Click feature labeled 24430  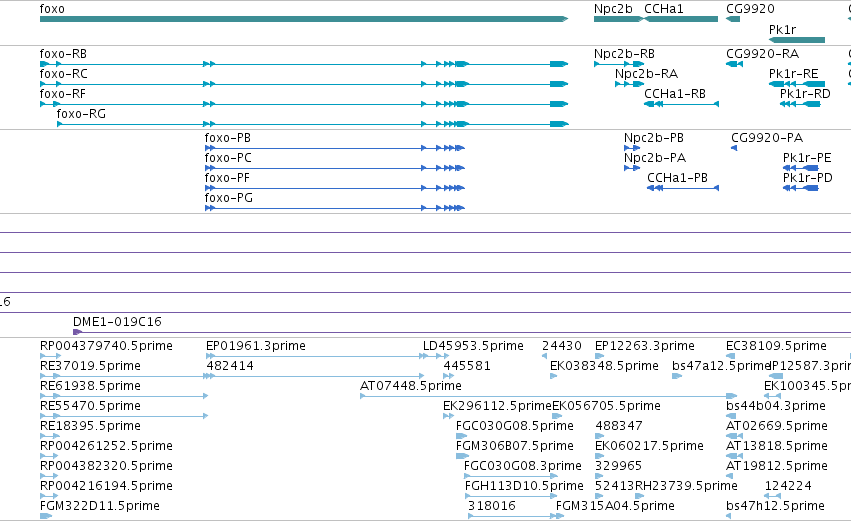[562, 346]
